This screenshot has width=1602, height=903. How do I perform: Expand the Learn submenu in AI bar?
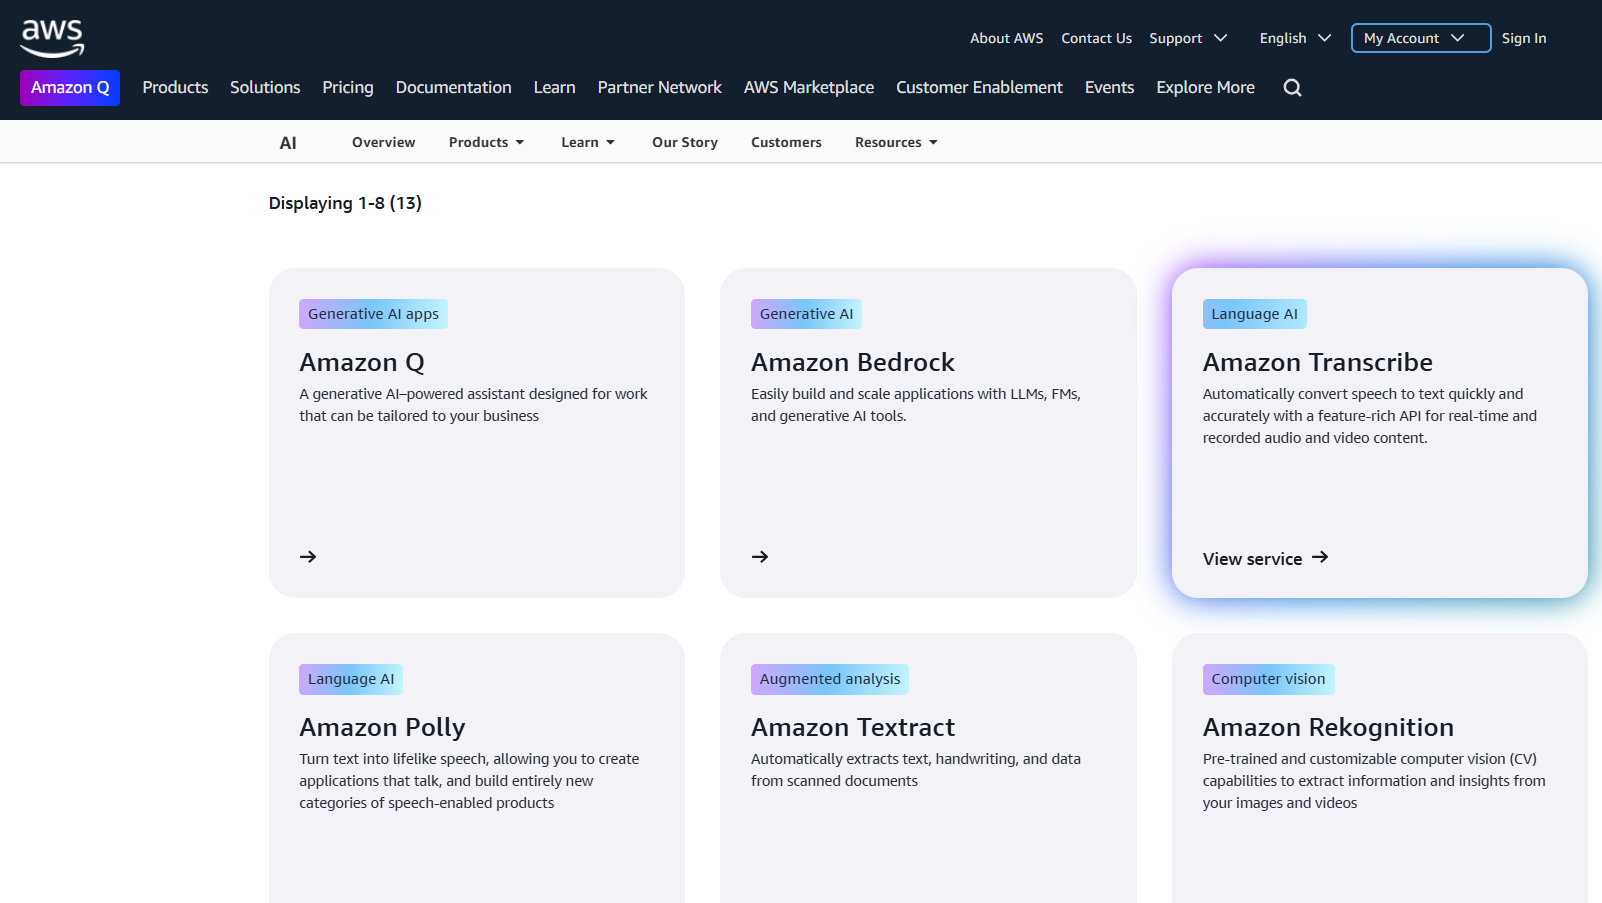pyautogui.click(x=588, y=142)
